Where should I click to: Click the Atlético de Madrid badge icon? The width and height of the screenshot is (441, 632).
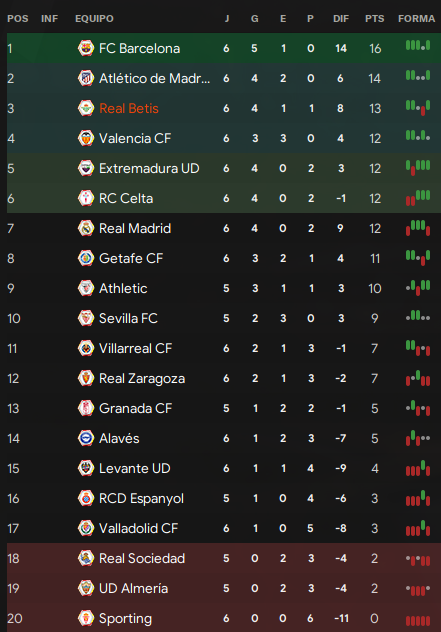click(x=86, y=78)
